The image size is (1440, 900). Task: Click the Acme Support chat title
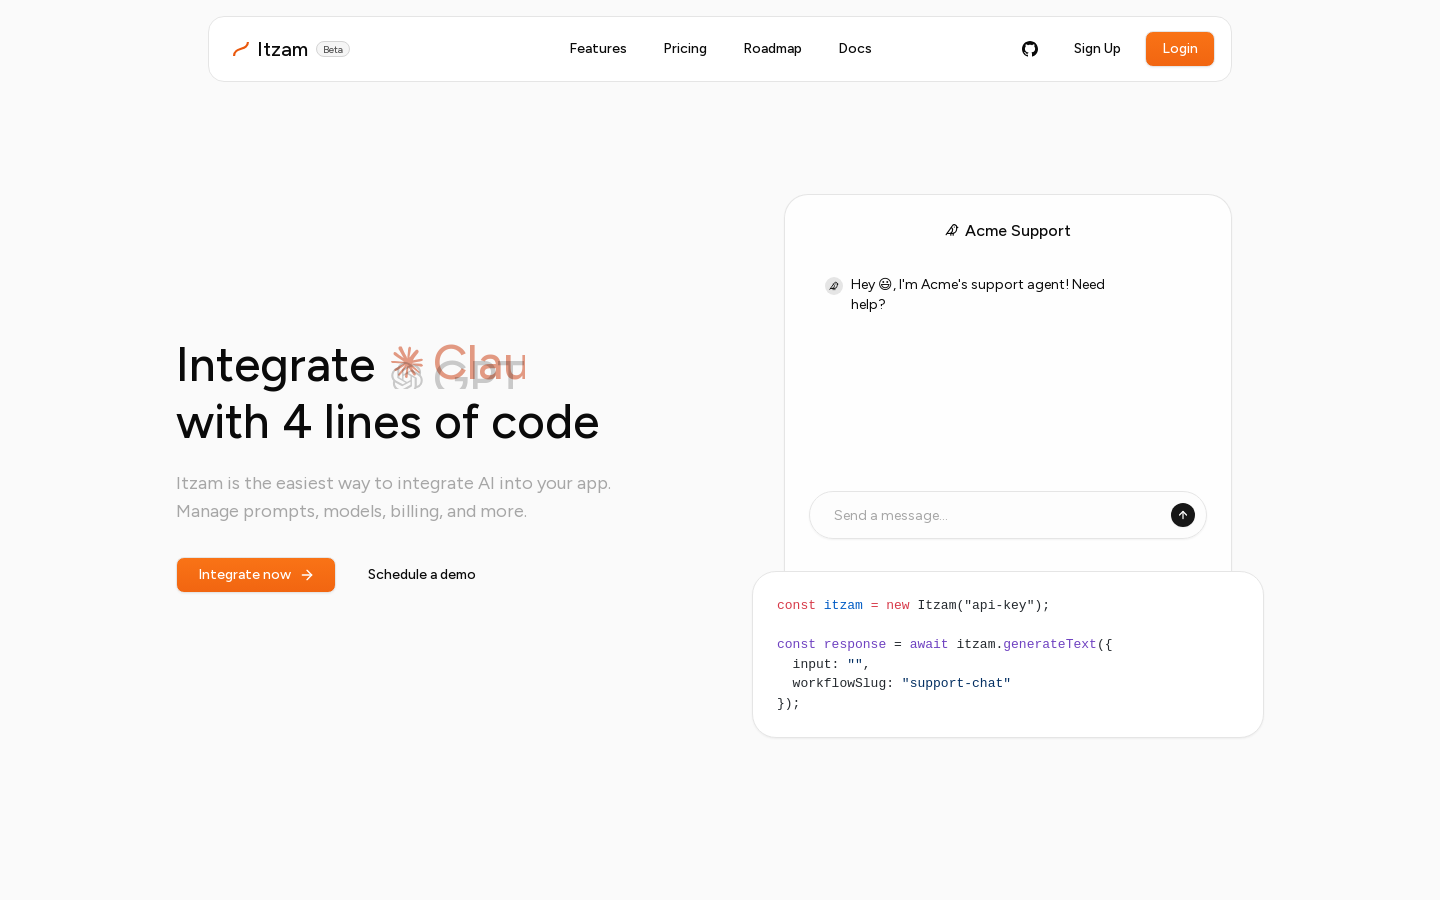[1018, 231]
